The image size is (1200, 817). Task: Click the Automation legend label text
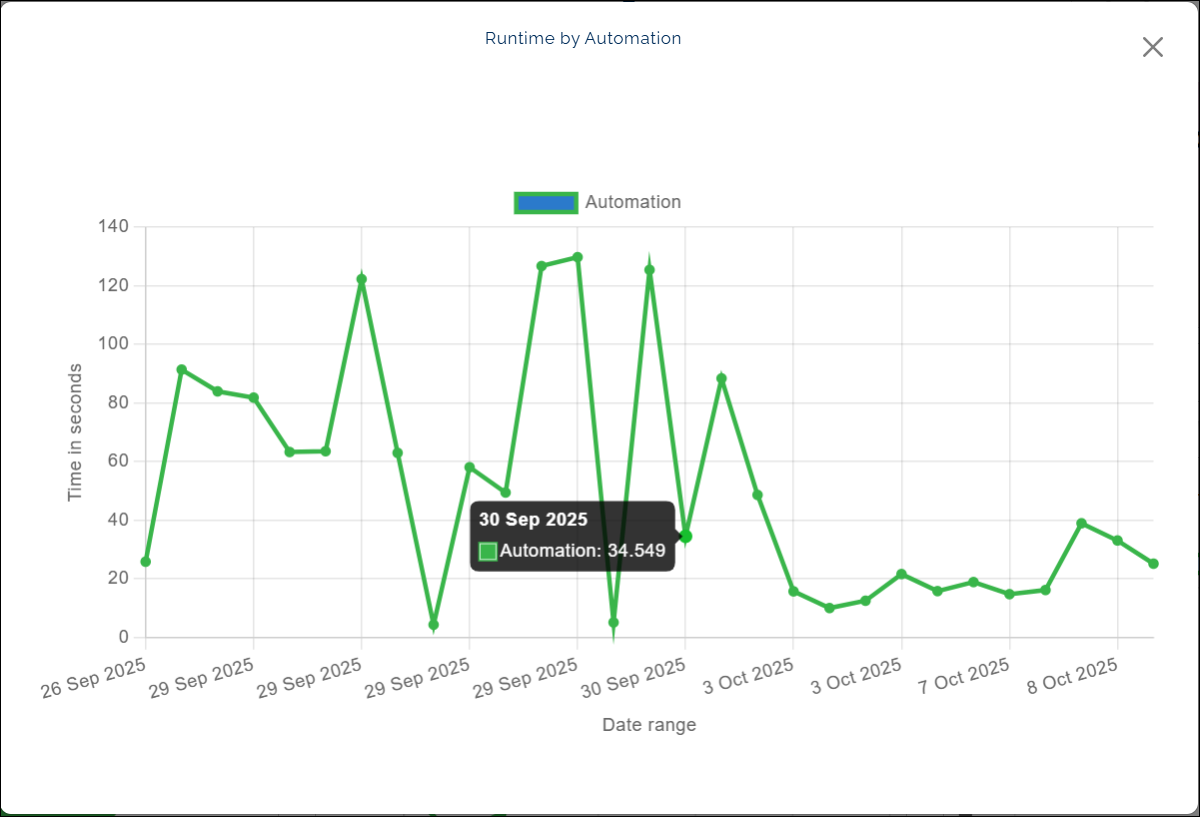632,202
